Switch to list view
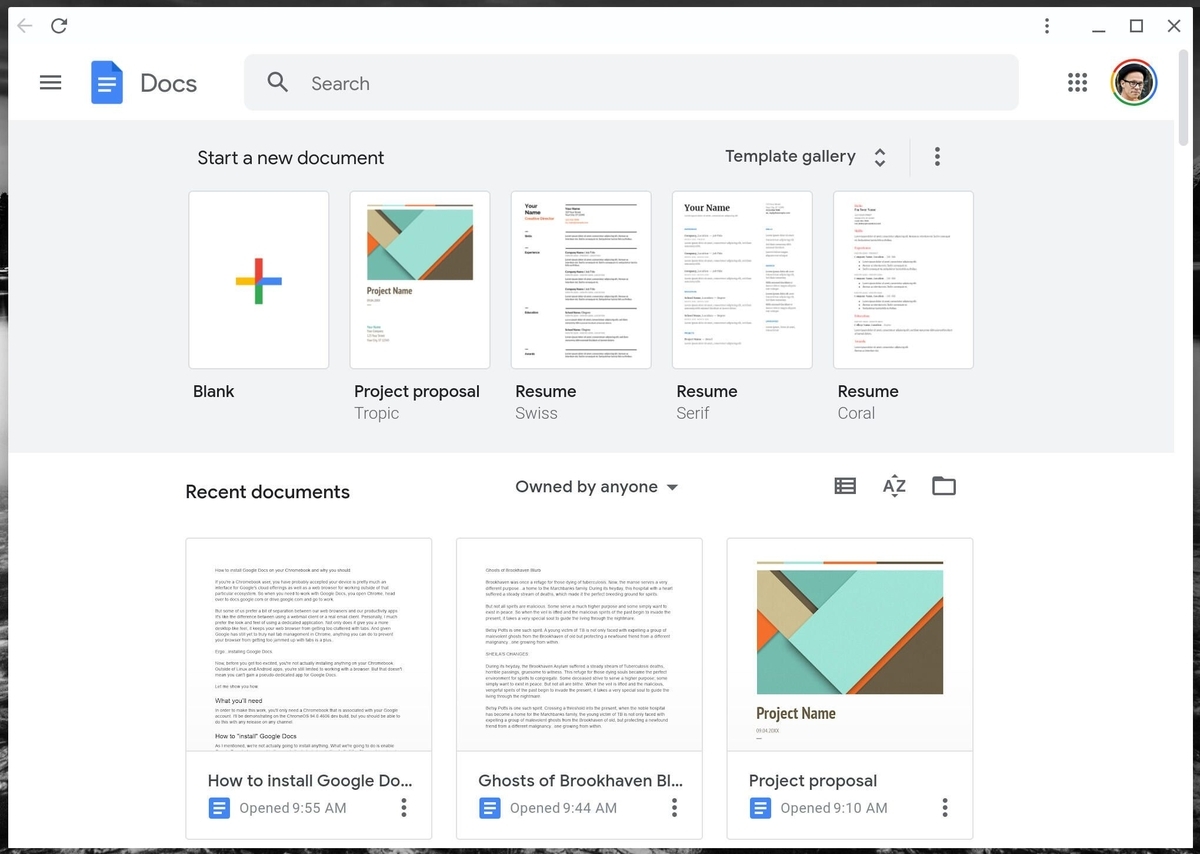The image size is (1200, 854). tap(845, 486)
